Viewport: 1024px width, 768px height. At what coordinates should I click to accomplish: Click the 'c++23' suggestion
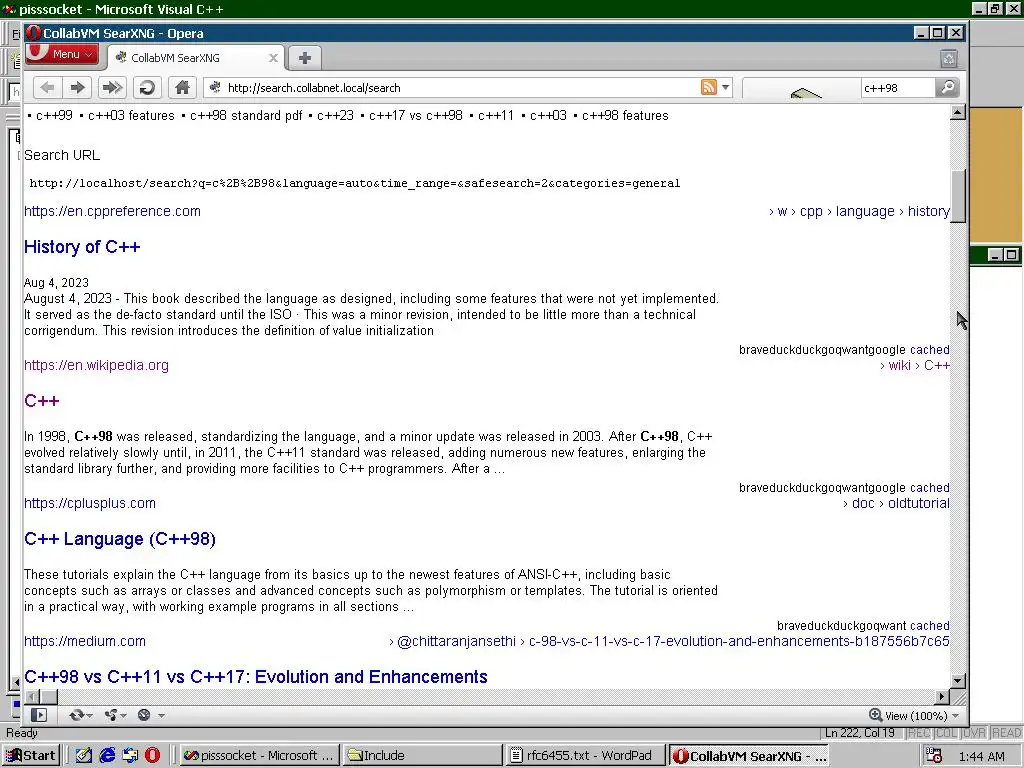(x=336, y=116)
